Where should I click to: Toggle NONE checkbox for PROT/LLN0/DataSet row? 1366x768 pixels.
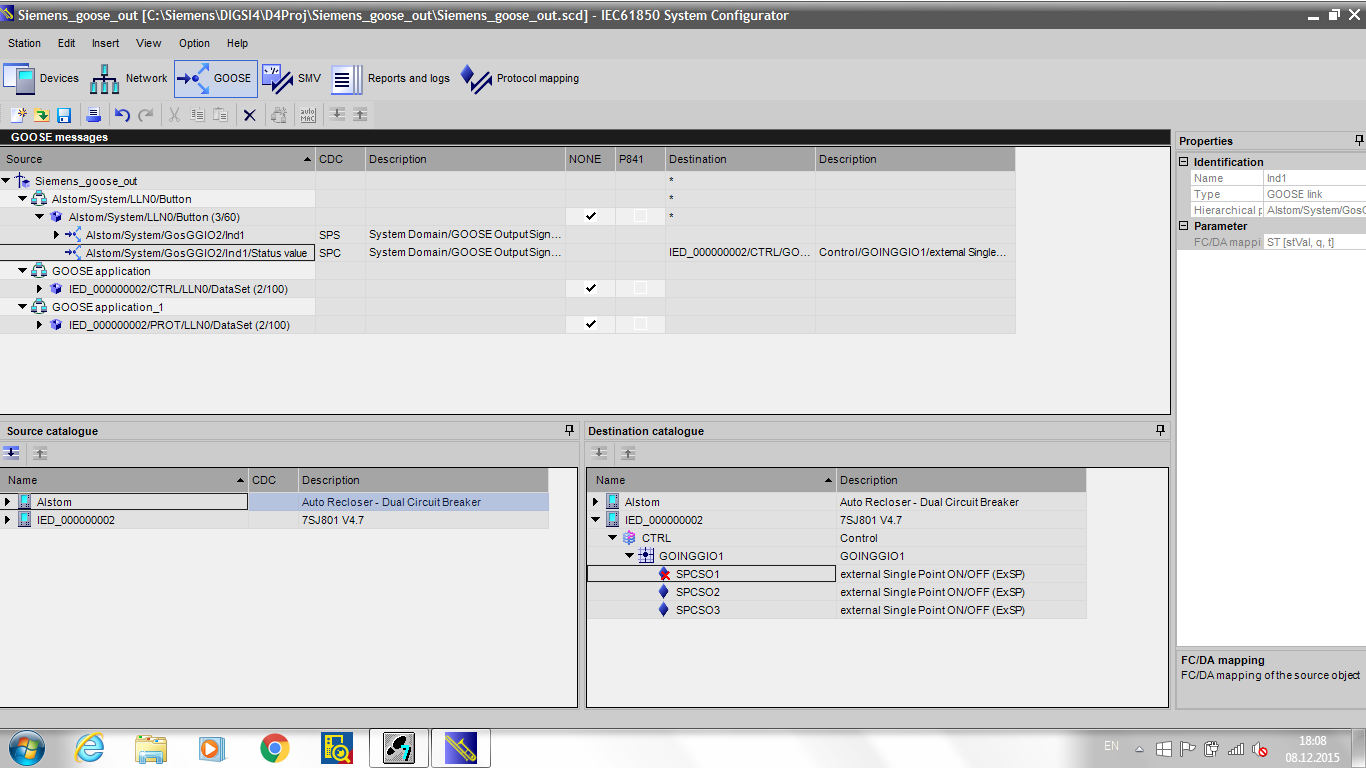pos(589,324)
